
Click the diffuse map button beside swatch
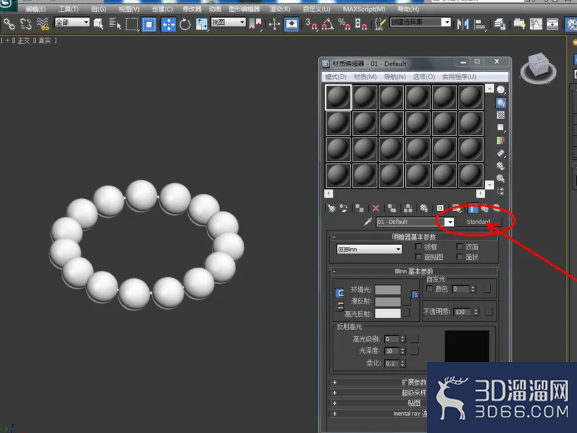[407, 301]
